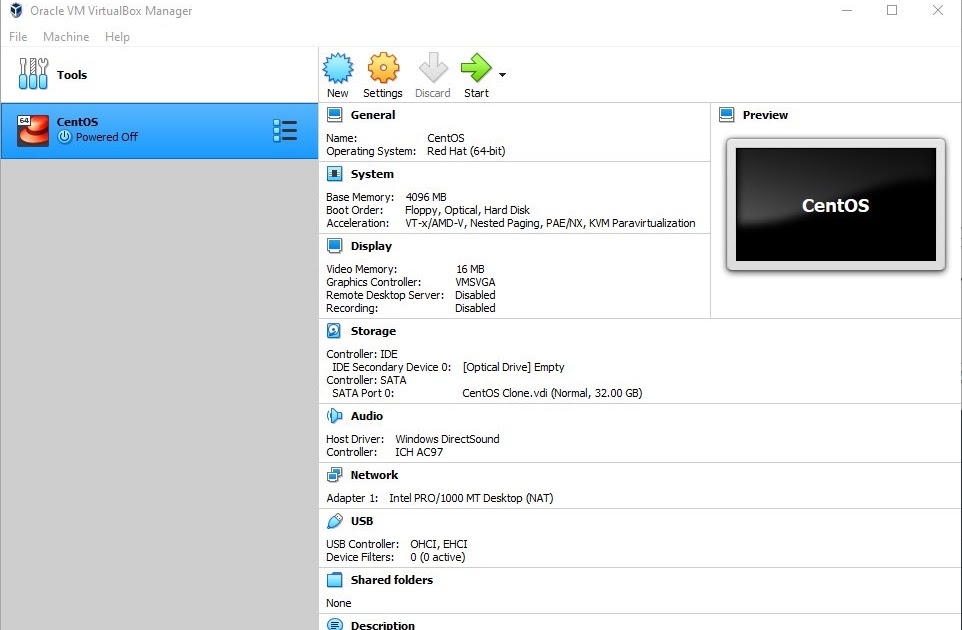Open the File menu
This screenshot has height=630, width=962.
click(17, 37)
